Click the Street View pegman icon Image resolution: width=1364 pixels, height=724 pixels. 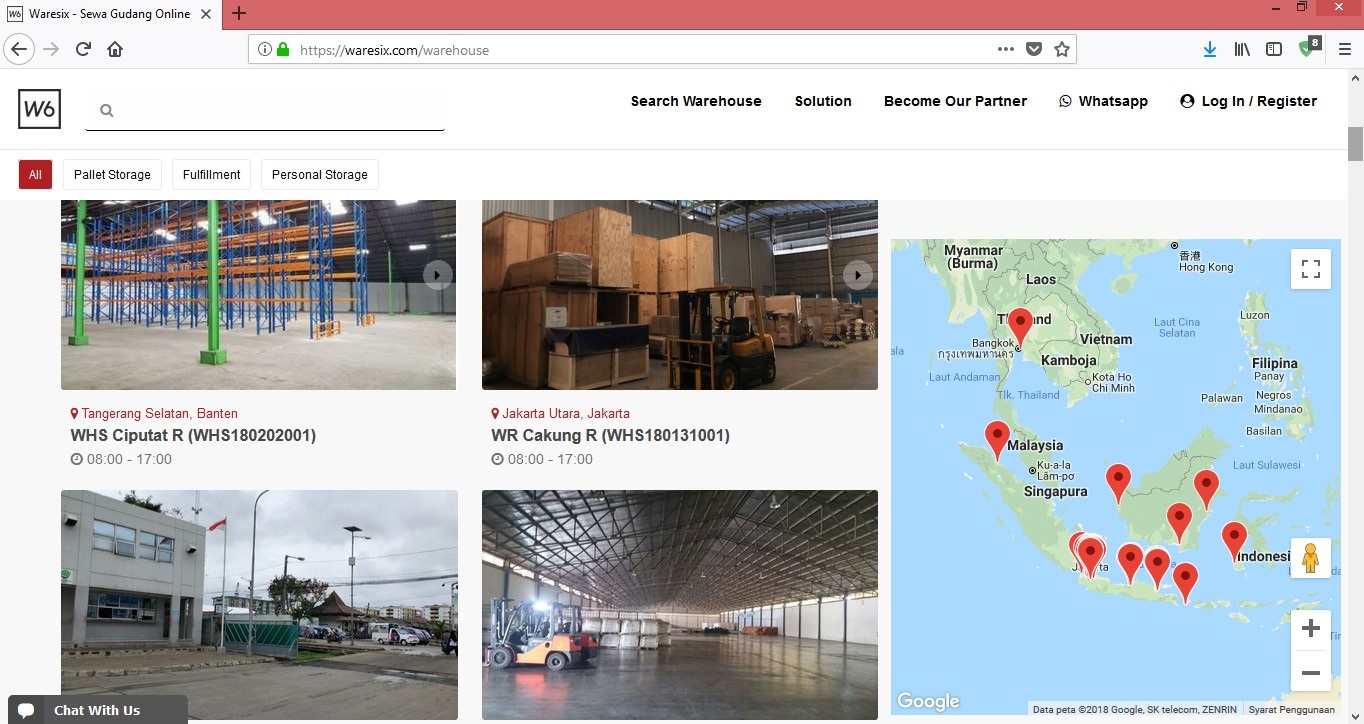tap(1310, 558)
